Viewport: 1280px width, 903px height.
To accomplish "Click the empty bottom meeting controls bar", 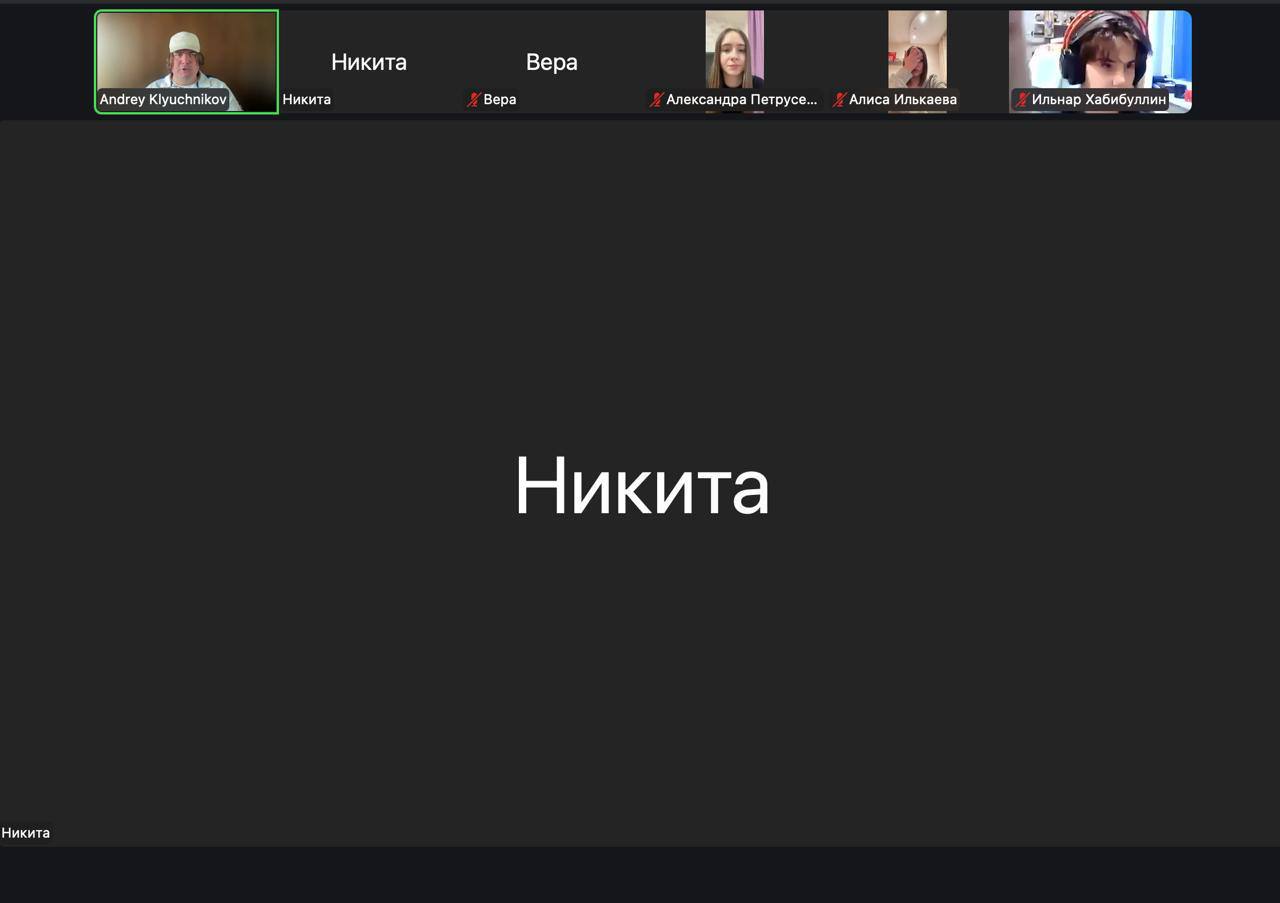I will pyautogui.click(x=640, y=875).
